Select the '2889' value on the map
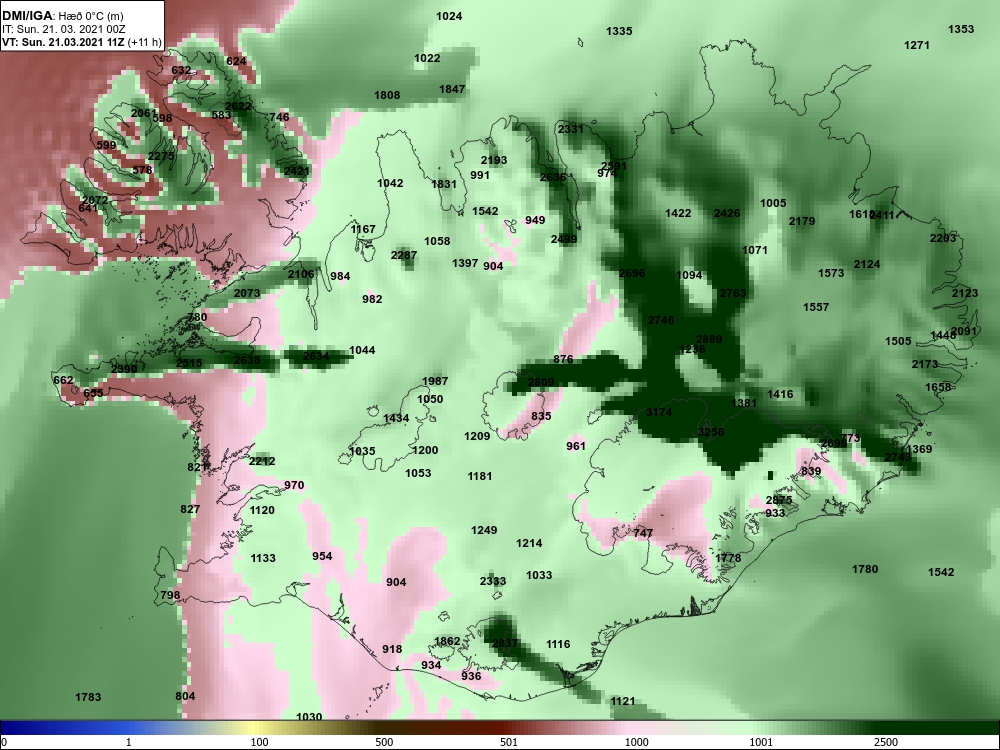The height and width of the screenshot is (750, 1000). pos(709,339)
